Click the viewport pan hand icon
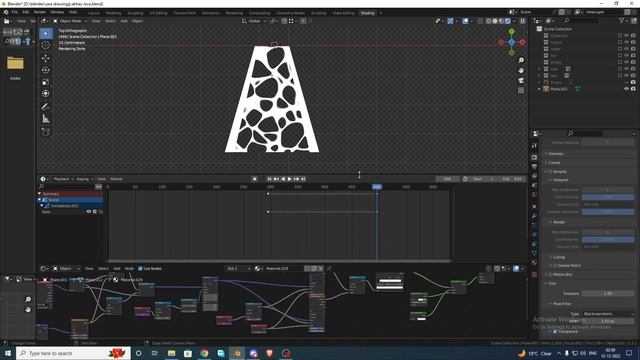The image size is (640, 360). [521, 71]
